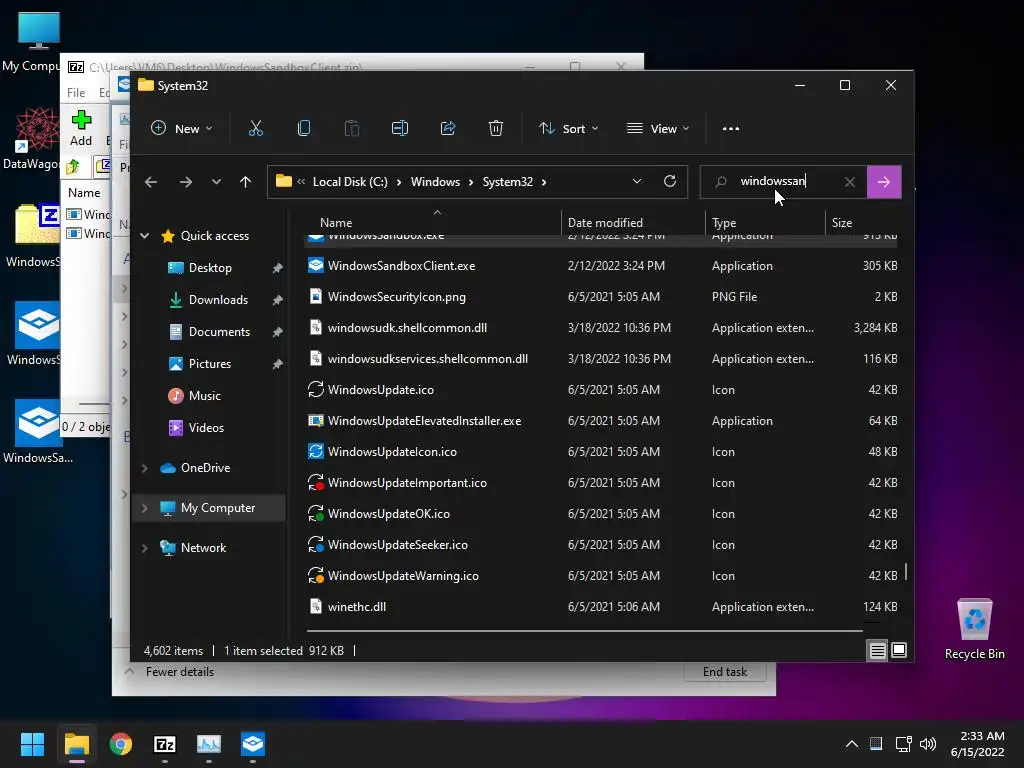Open Recycle Bin on the desktop
1024x768 pixels.
(x=974, y=630)
